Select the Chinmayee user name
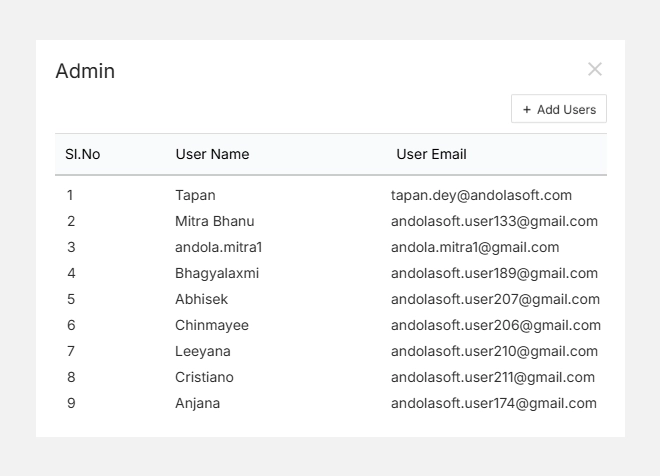This screenshot has height=476, width=660. tap(212, 325)
